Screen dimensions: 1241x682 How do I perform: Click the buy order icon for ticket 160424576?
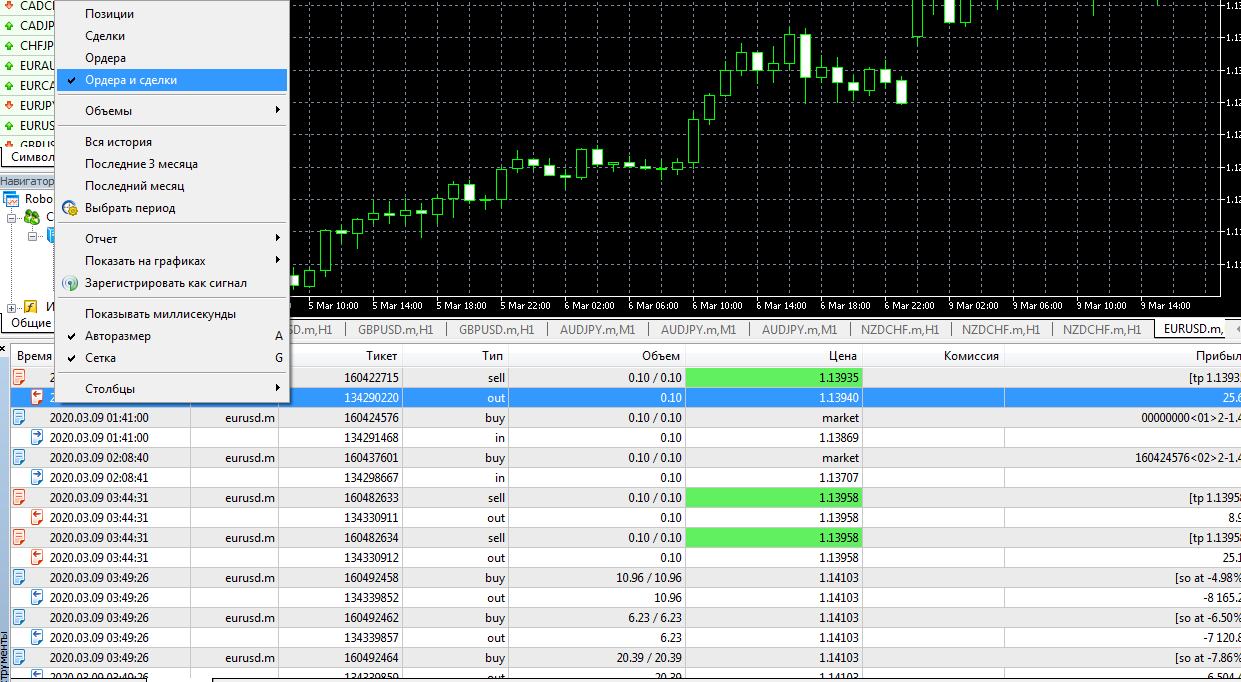pos(19,417)
